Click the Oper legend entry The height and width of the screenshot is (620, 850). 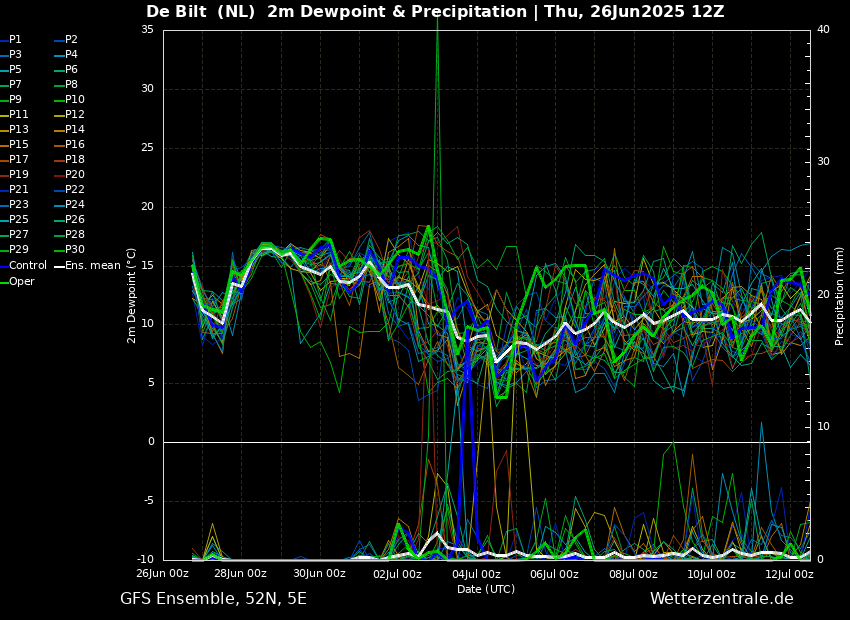21,282
